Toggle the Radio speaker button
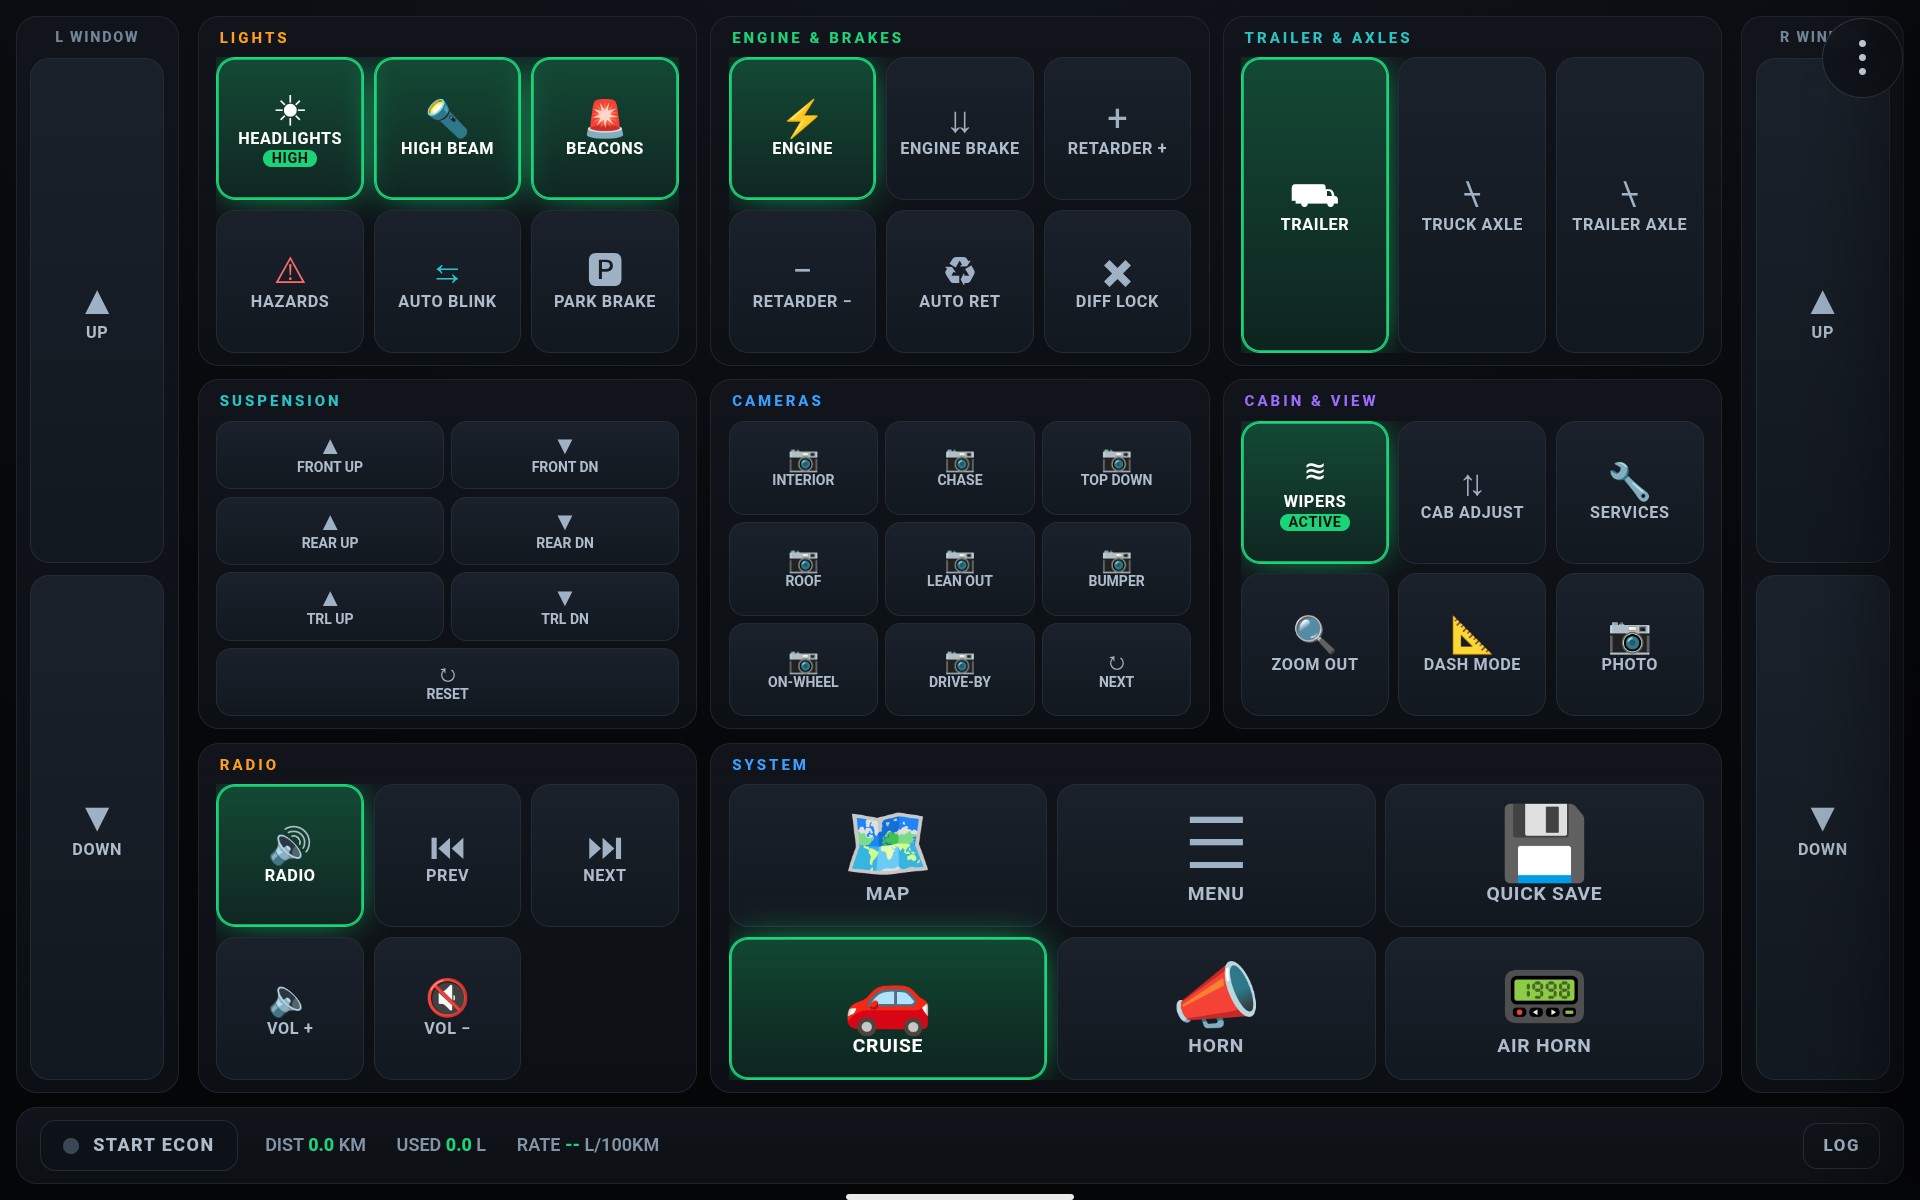 coord(289,855)
